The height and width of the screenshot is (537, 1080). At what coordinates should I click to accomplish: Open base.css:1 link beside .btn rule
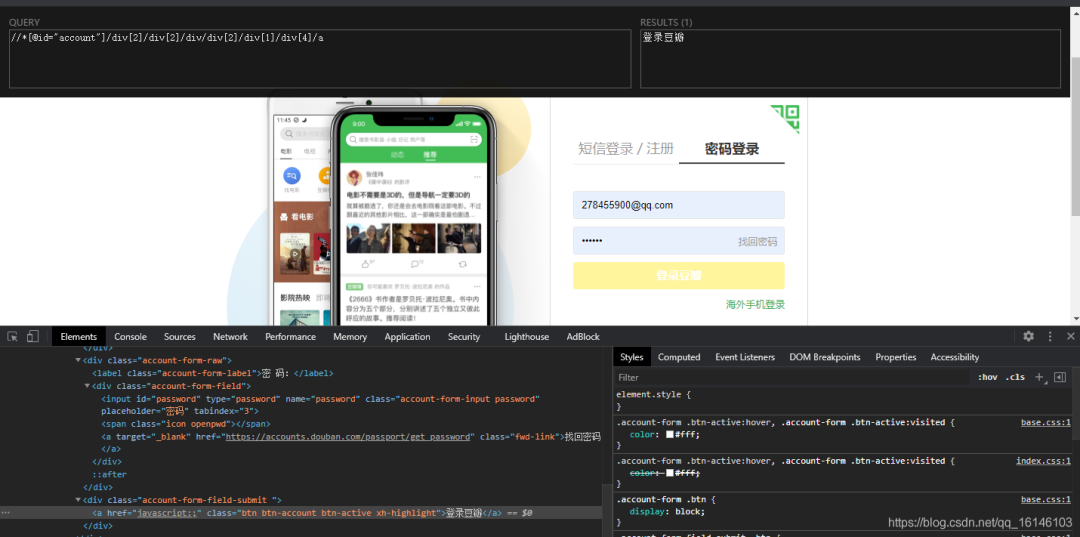1046,499
